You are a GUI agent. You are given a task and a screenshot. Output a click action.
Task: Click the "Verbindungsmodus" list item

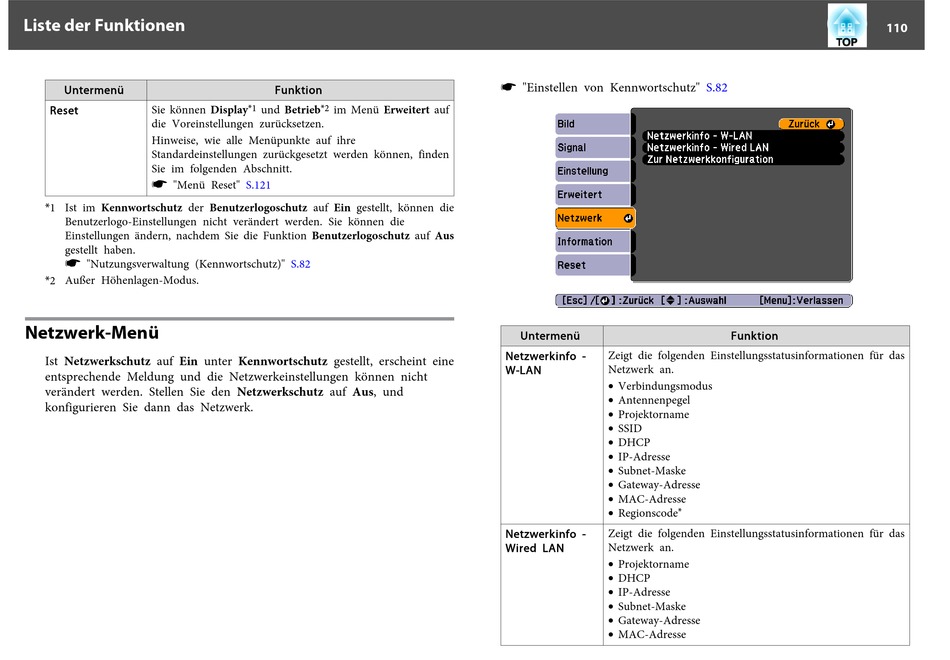coord(665,386)
